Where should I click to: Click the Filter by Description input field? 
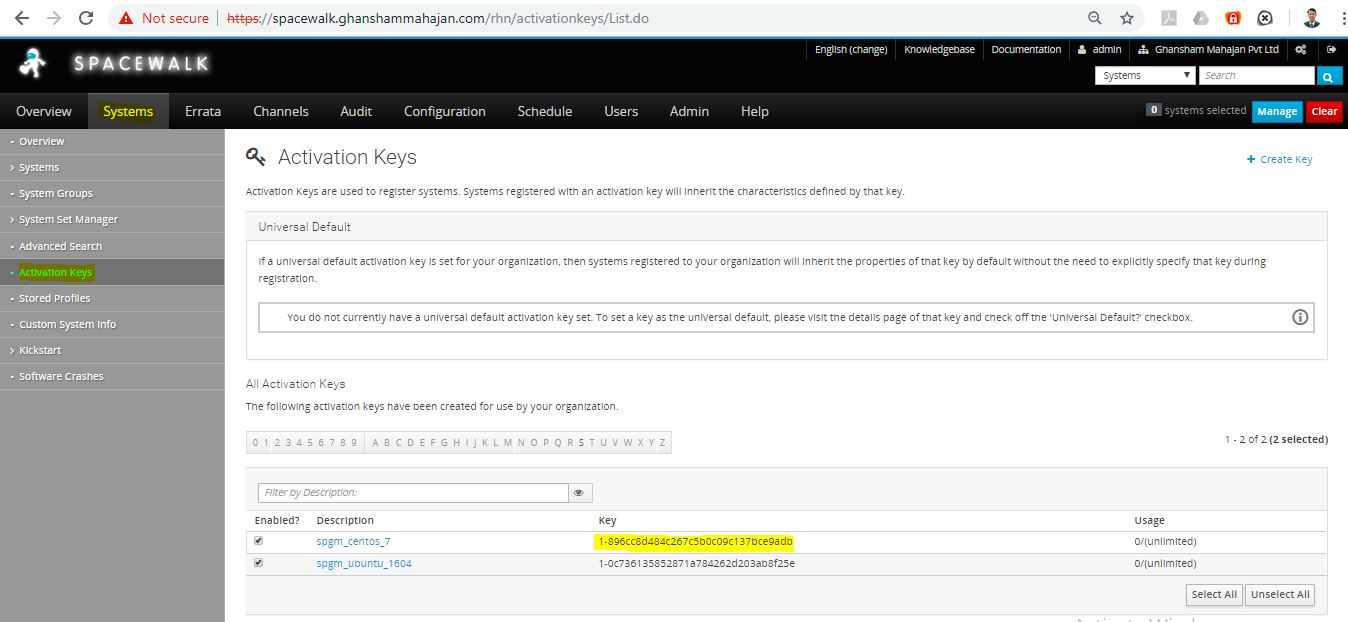(x=413, y=493)
